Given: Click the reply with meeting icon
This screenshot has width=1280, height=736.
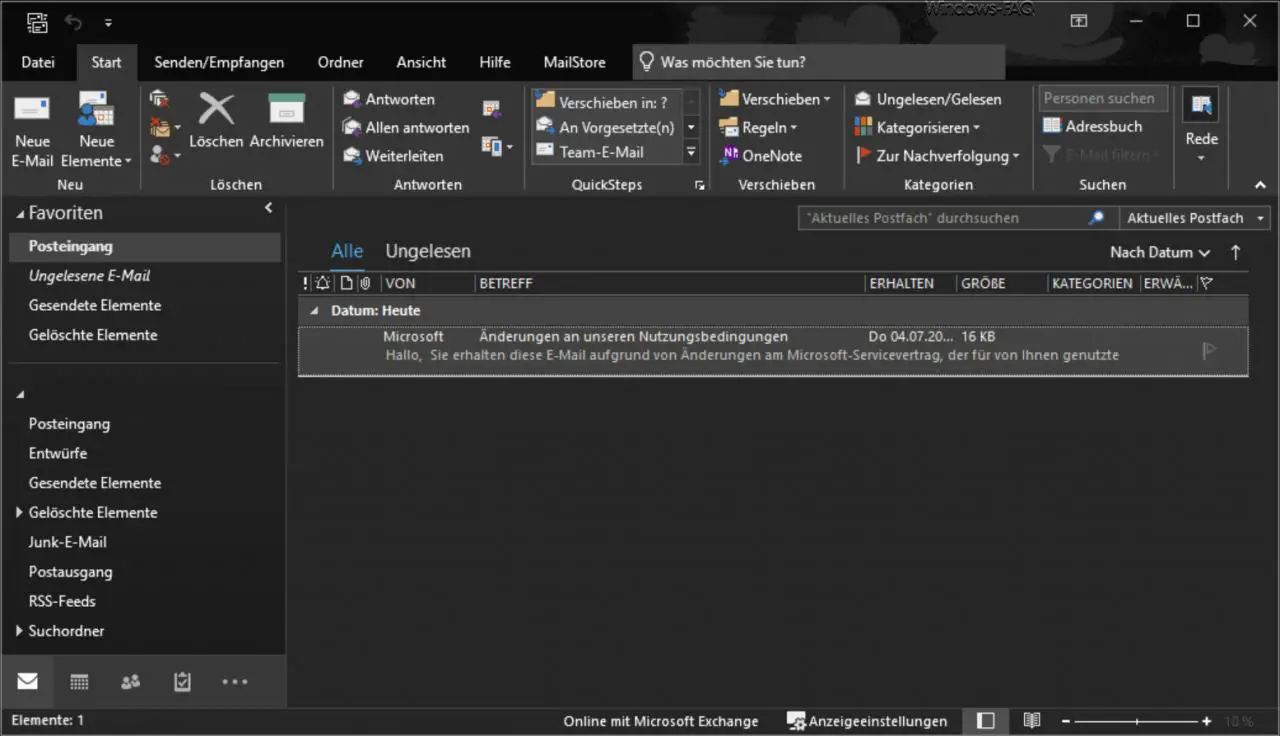Looking at the screenshot, I should [x=492, y=108].
